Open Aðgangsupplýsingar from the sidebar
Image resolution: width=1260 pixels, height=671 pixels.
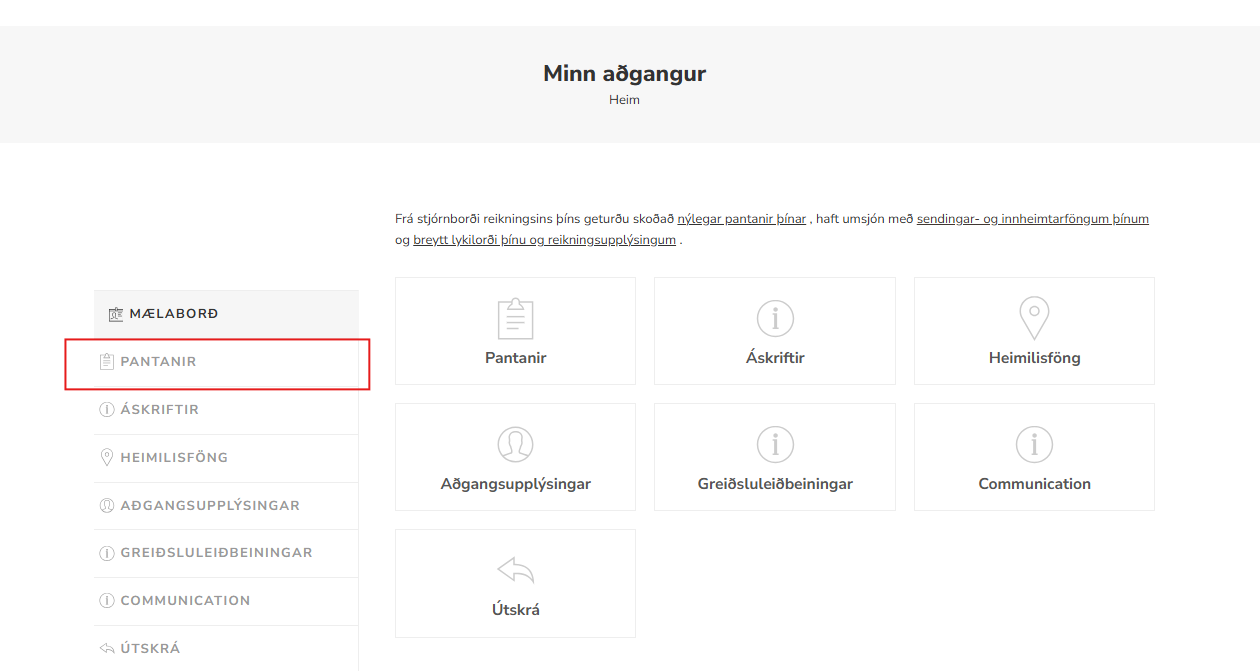pos(210,506)
